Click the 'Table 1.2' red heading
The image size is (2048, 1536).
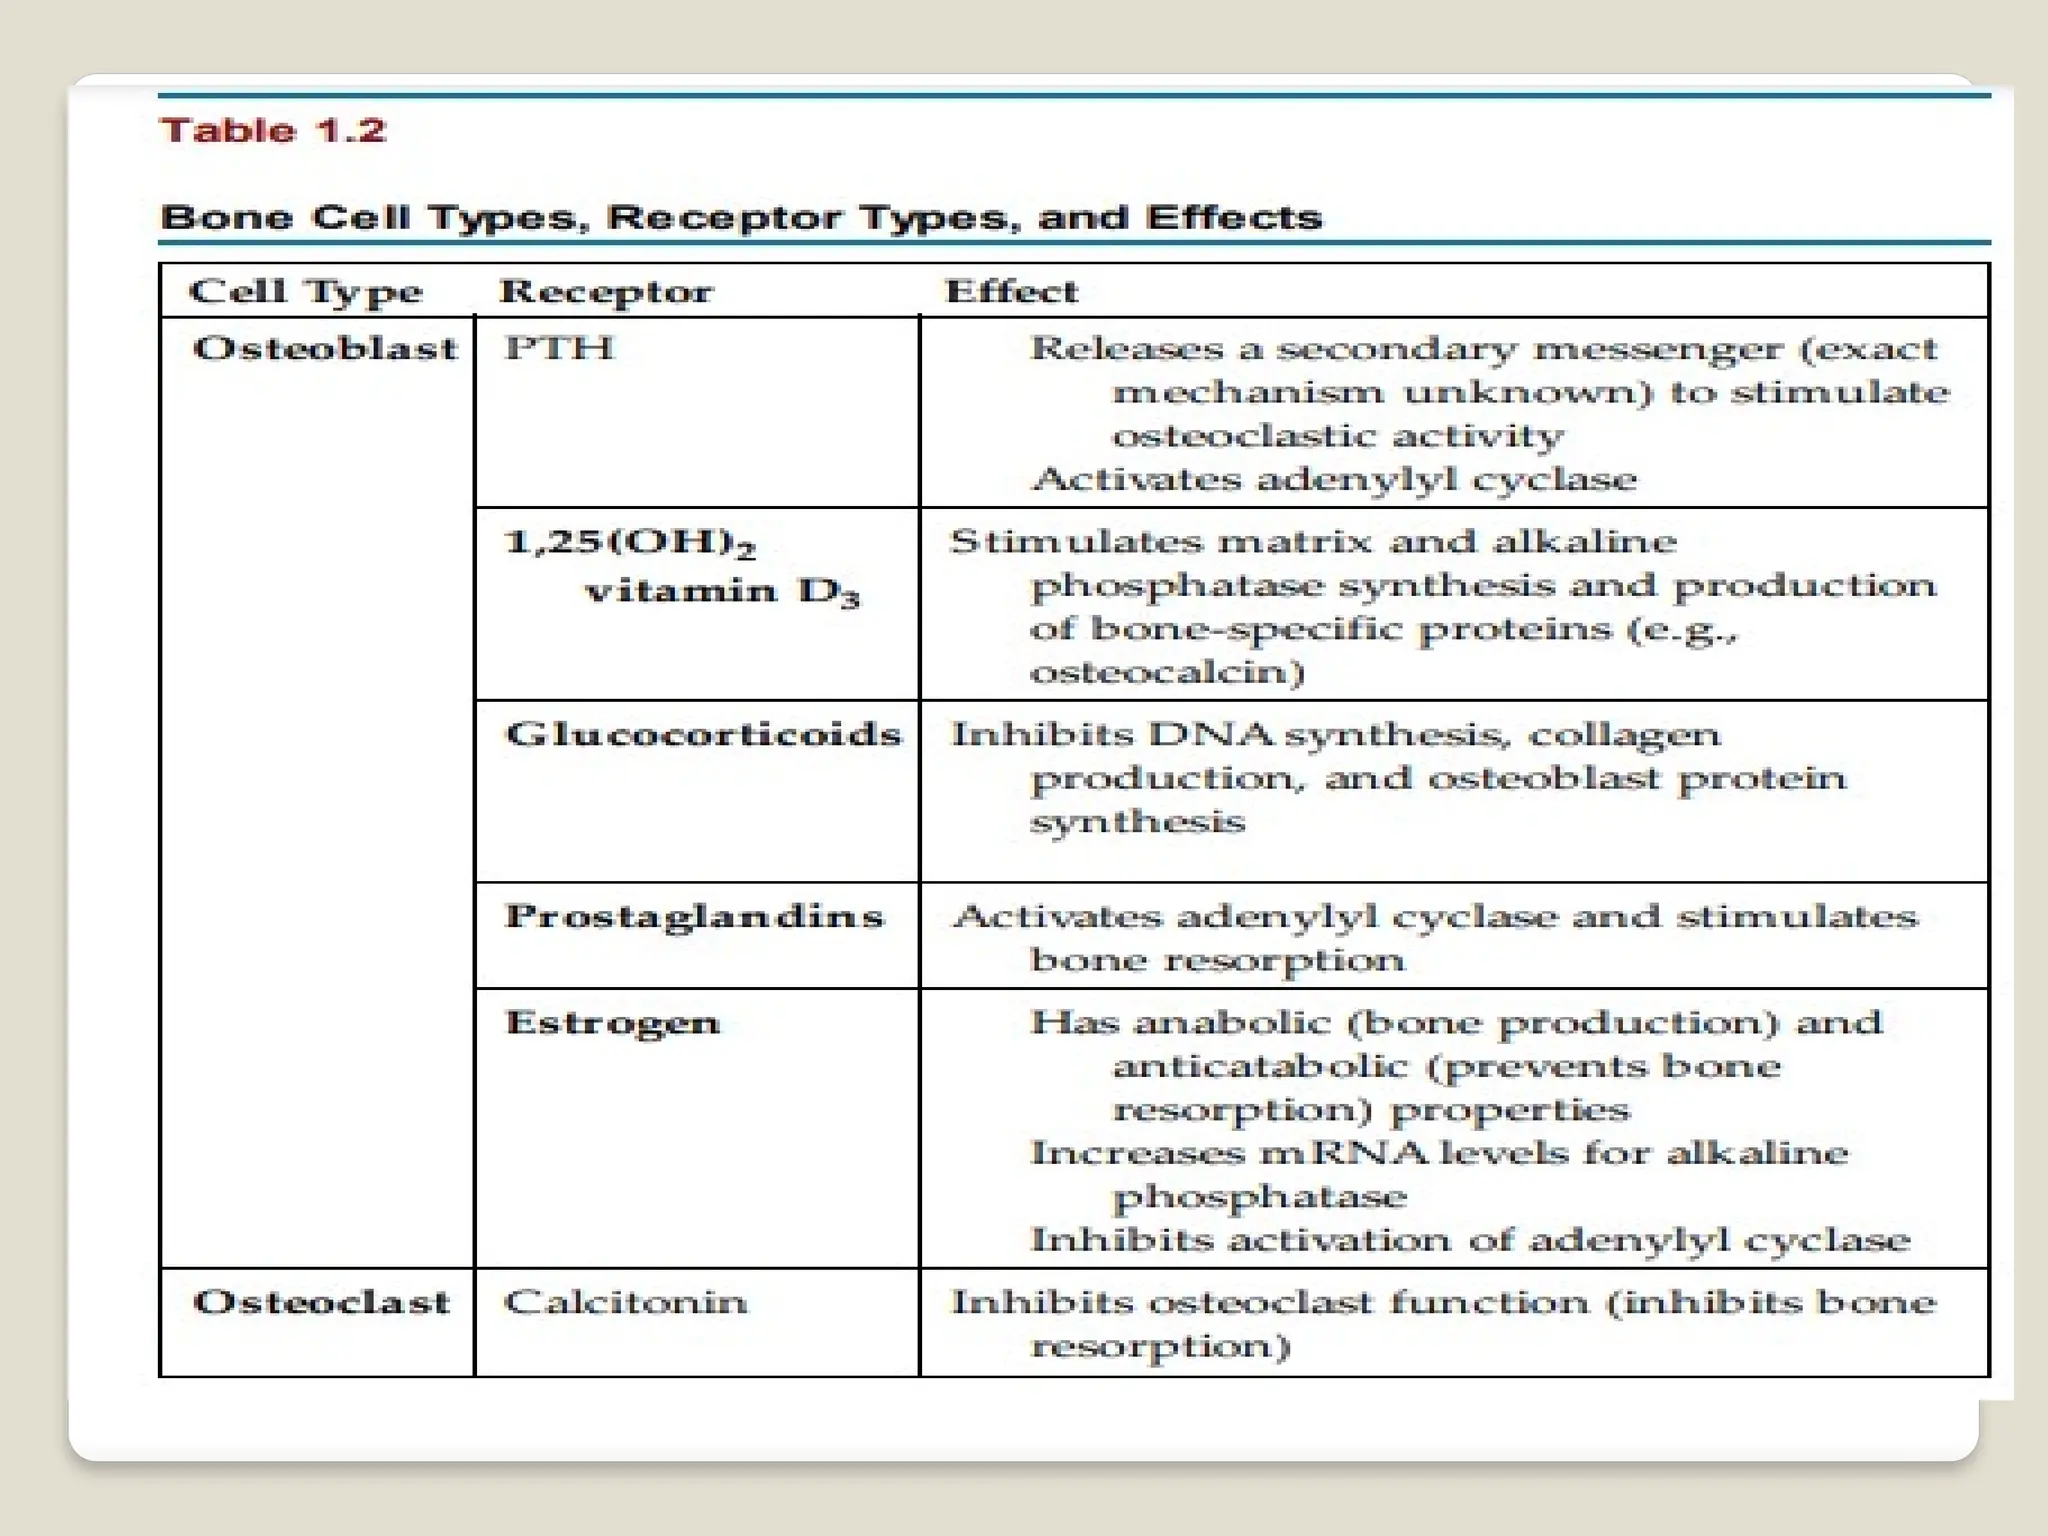pos(273,131)
